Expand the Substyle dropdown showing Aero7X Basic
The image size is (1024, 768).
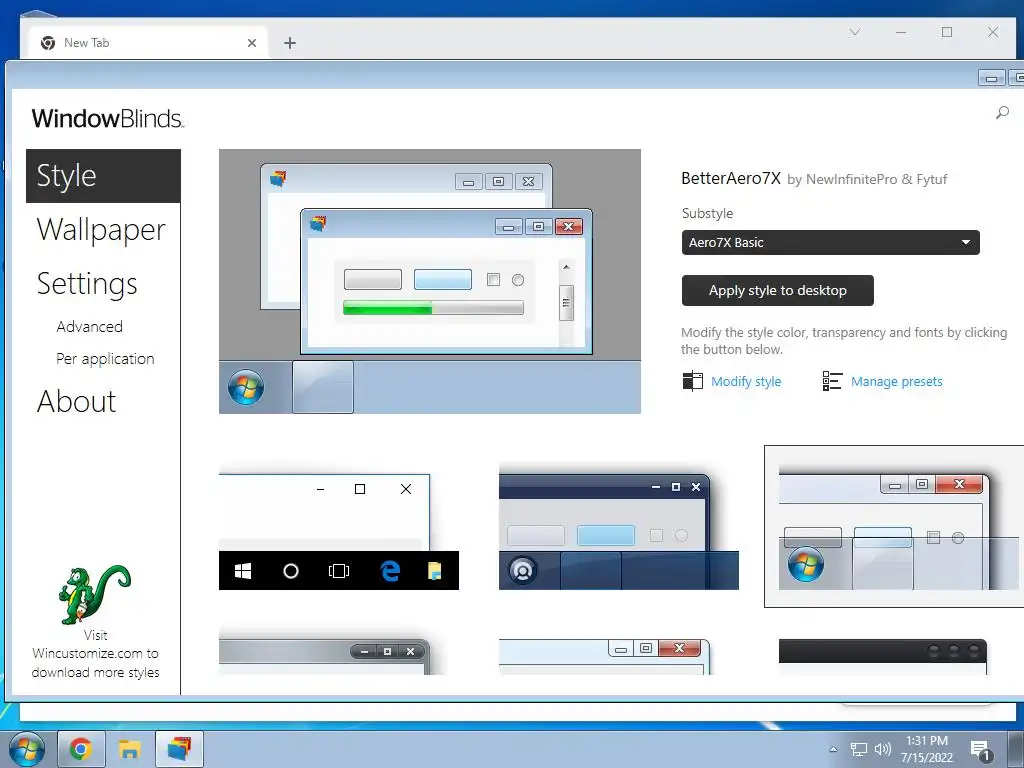[x=830, y=242]
